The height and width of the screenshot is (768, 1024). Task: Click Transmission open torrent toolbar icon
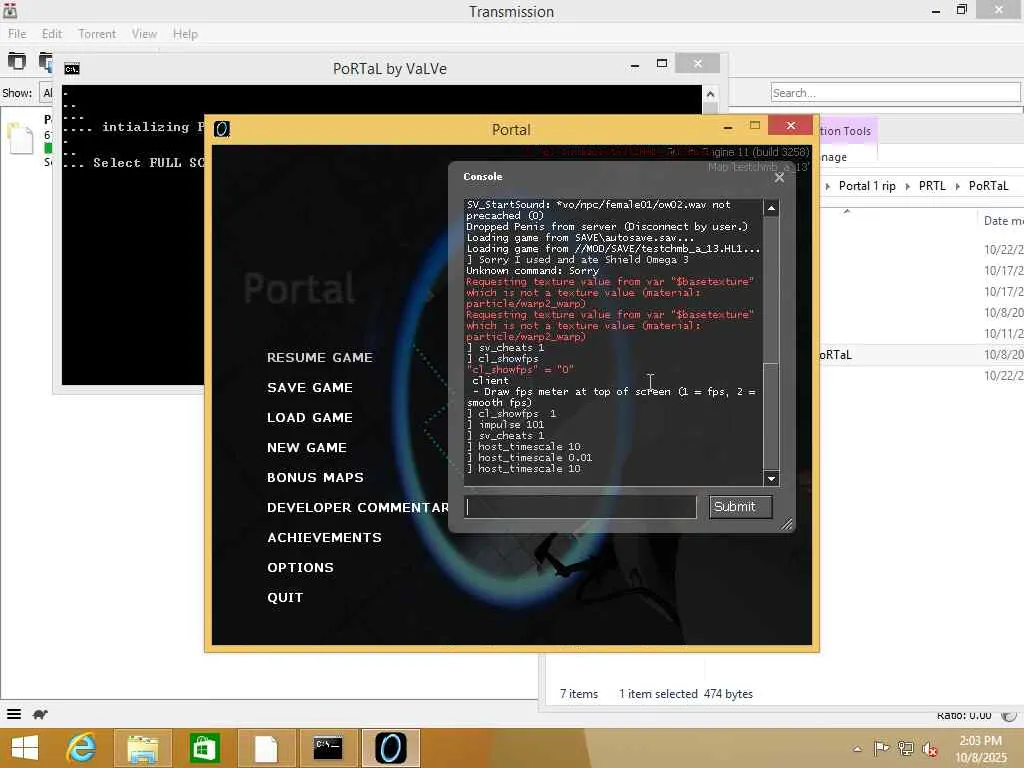click(17, 61)
